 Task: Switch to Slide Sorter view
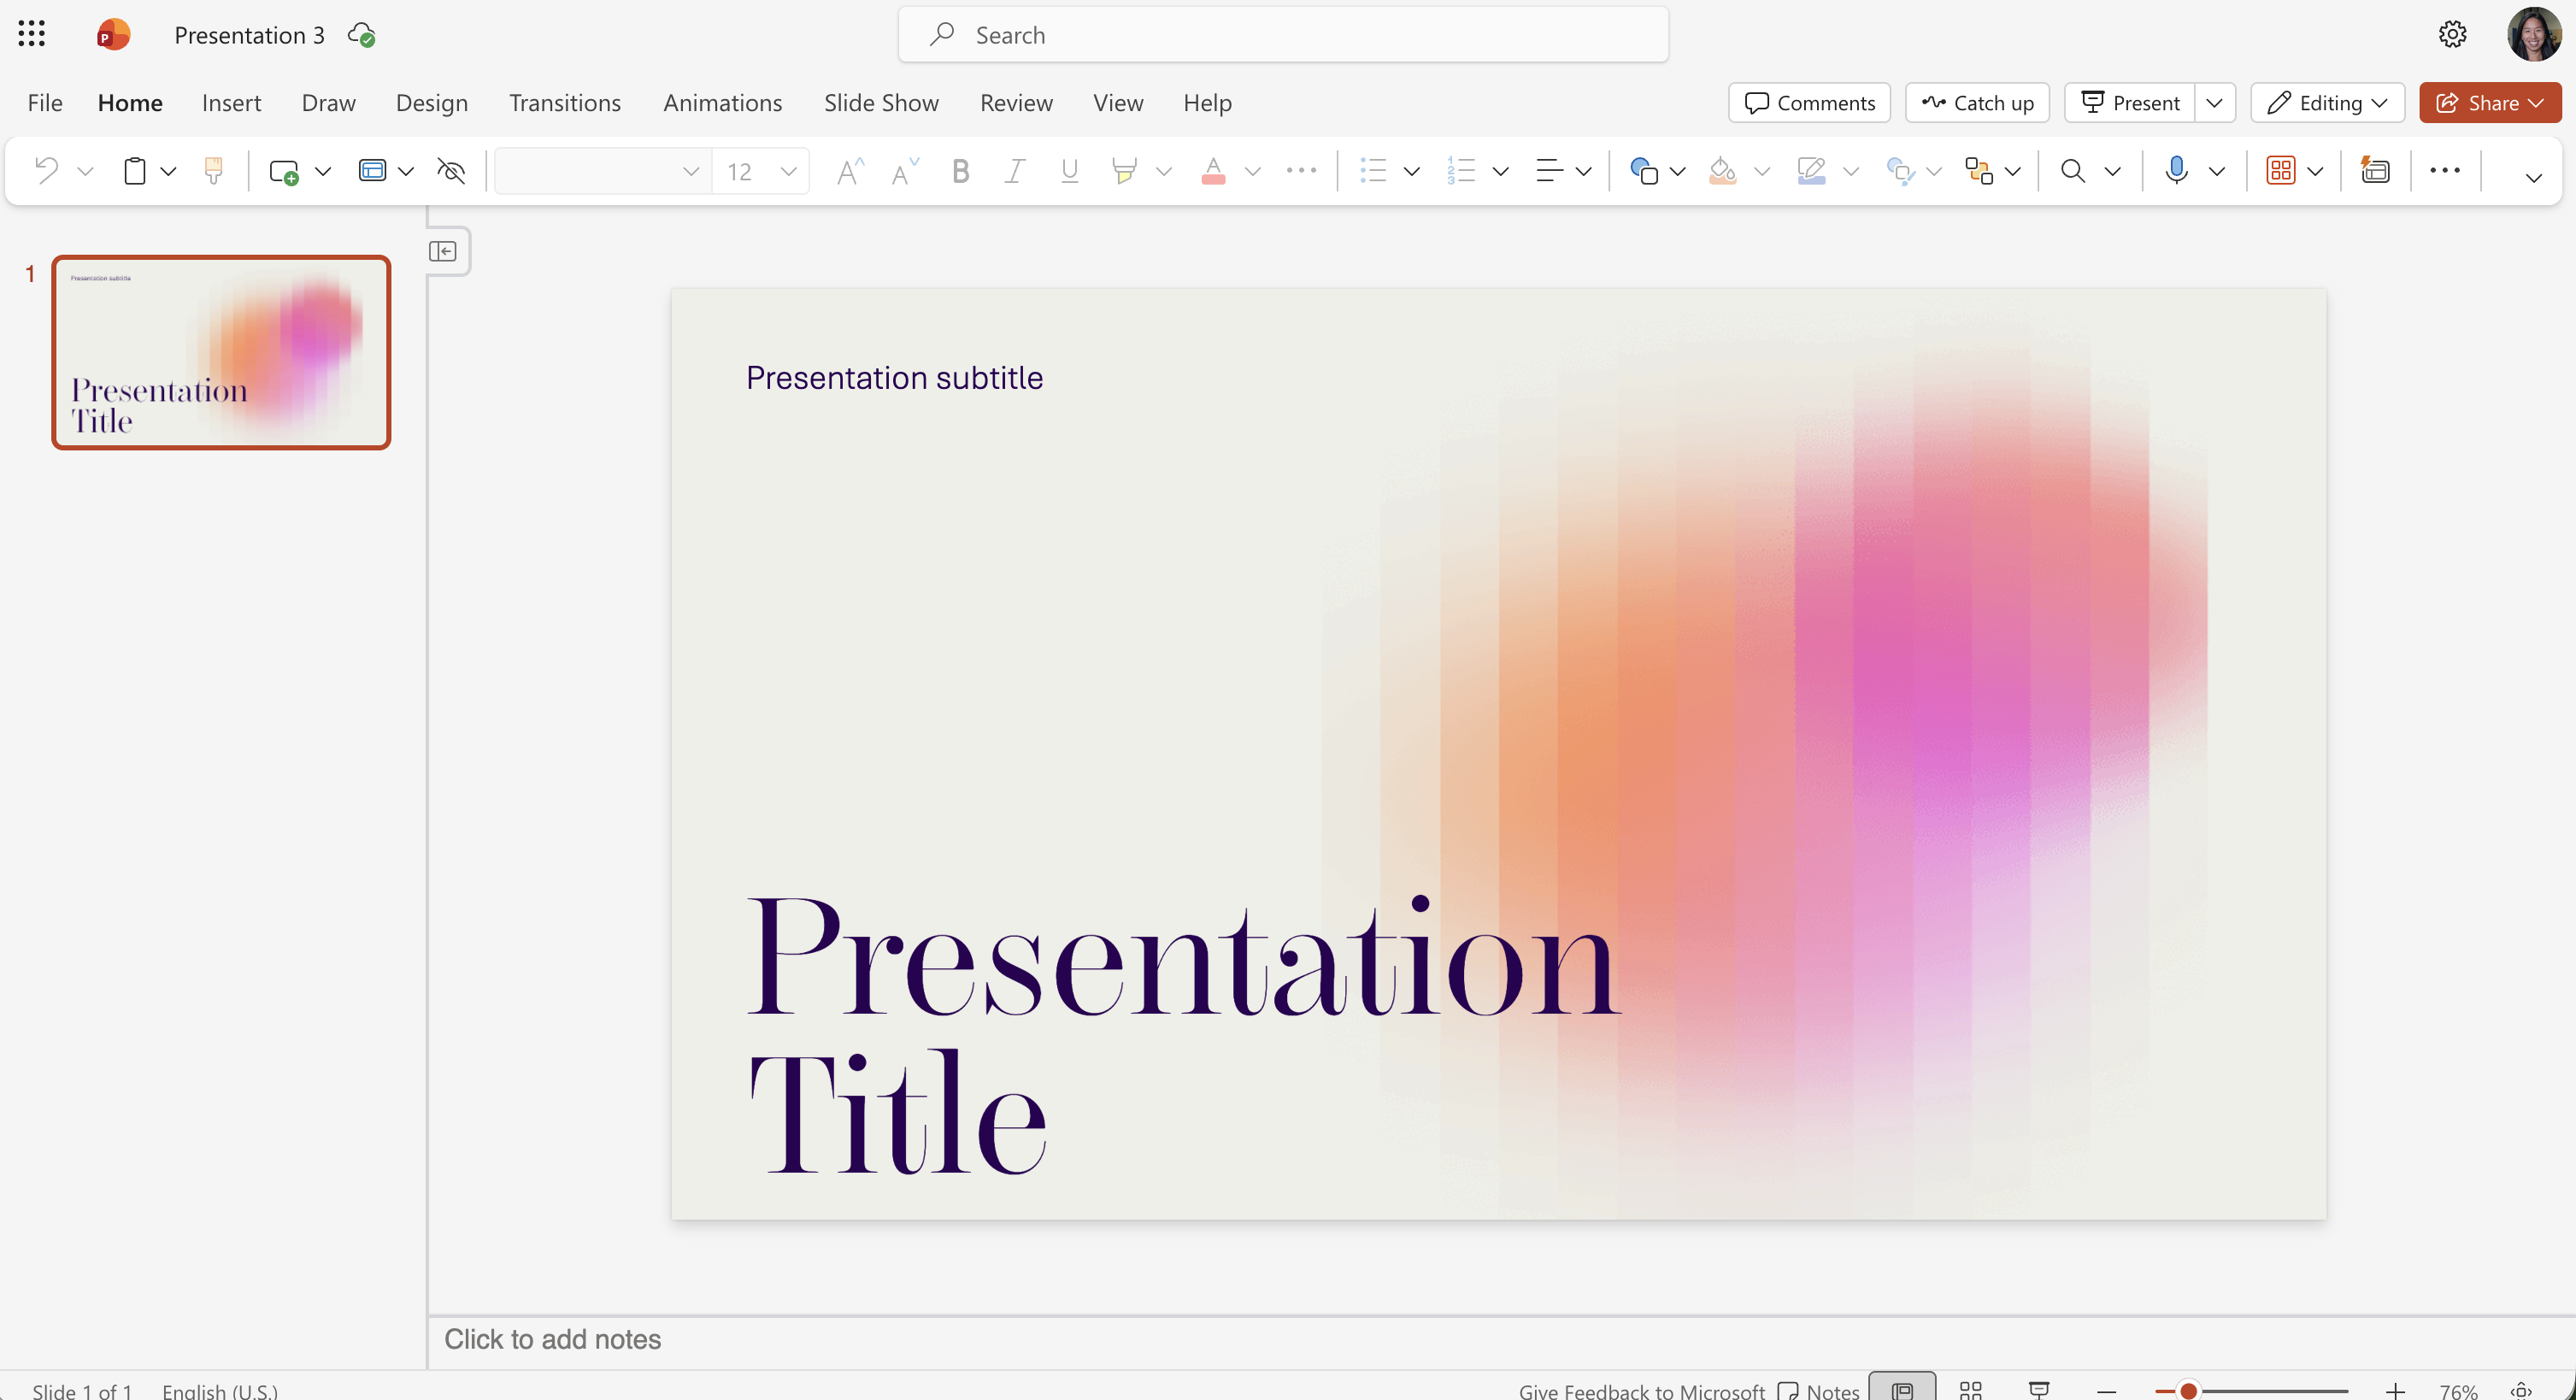click(x=1970, y=1389)
